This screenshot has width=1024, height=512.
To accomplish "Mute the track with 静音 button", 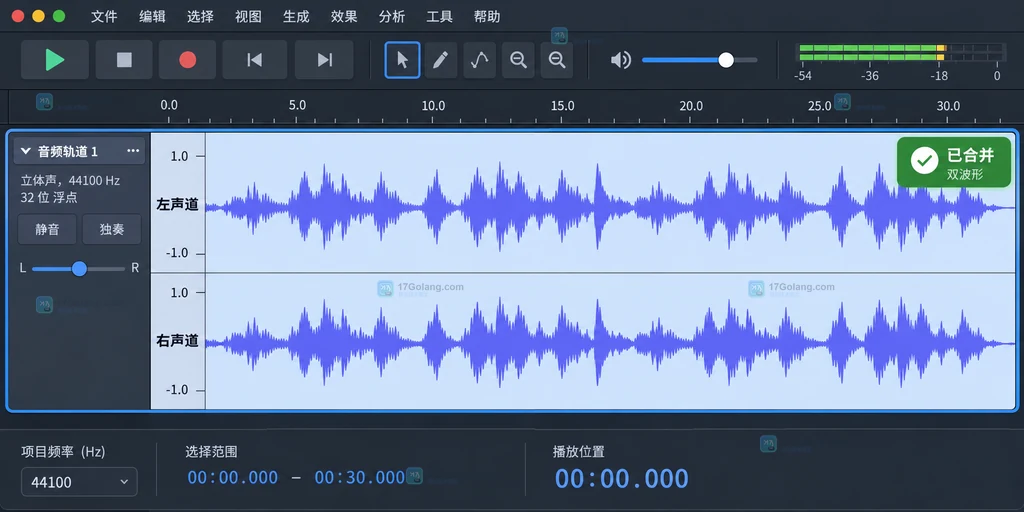I will (47, 229).
